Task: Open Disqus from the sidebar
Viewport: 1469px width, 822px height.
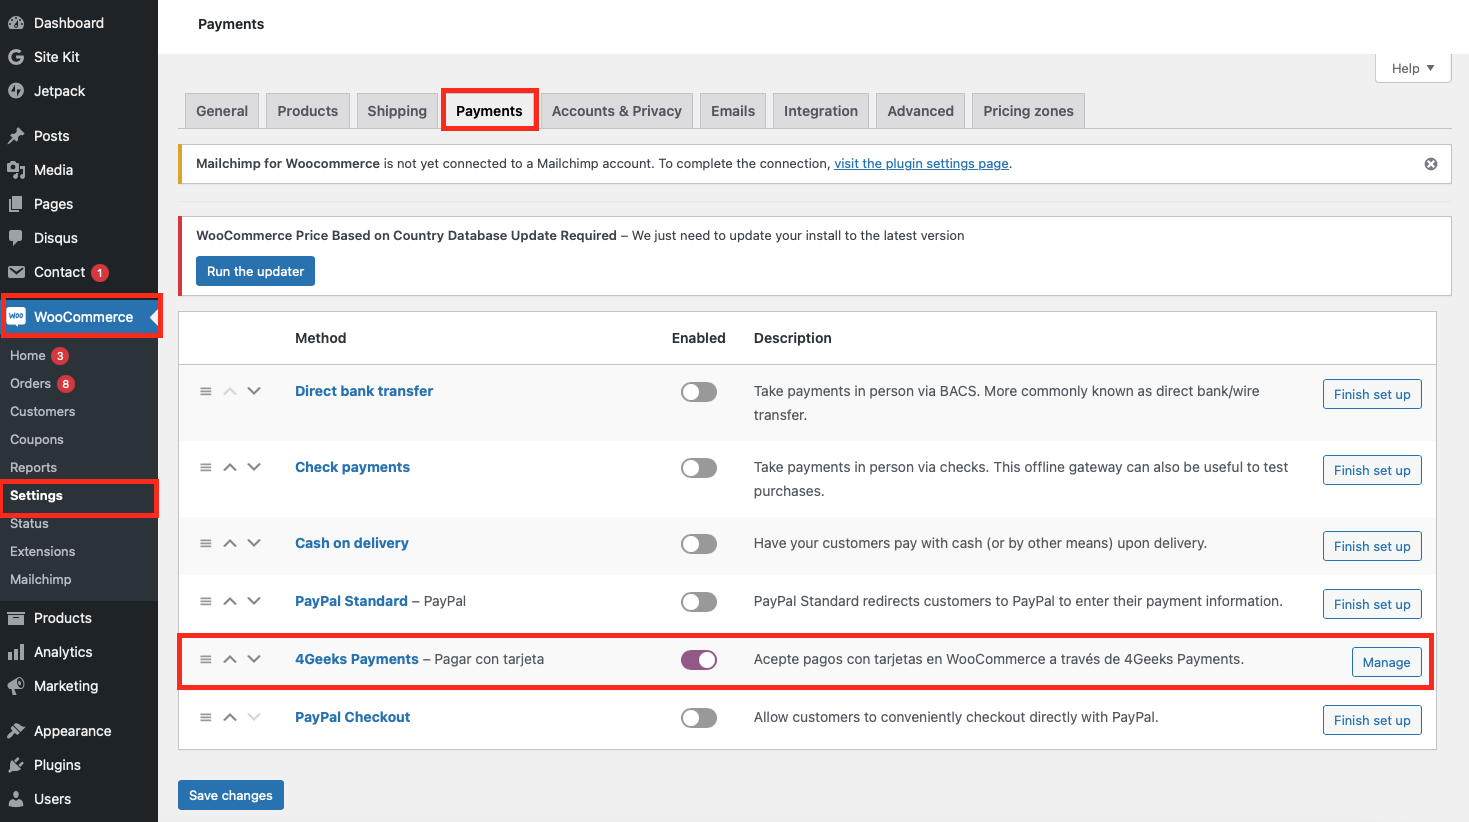Action: click(x=16, y=237)
